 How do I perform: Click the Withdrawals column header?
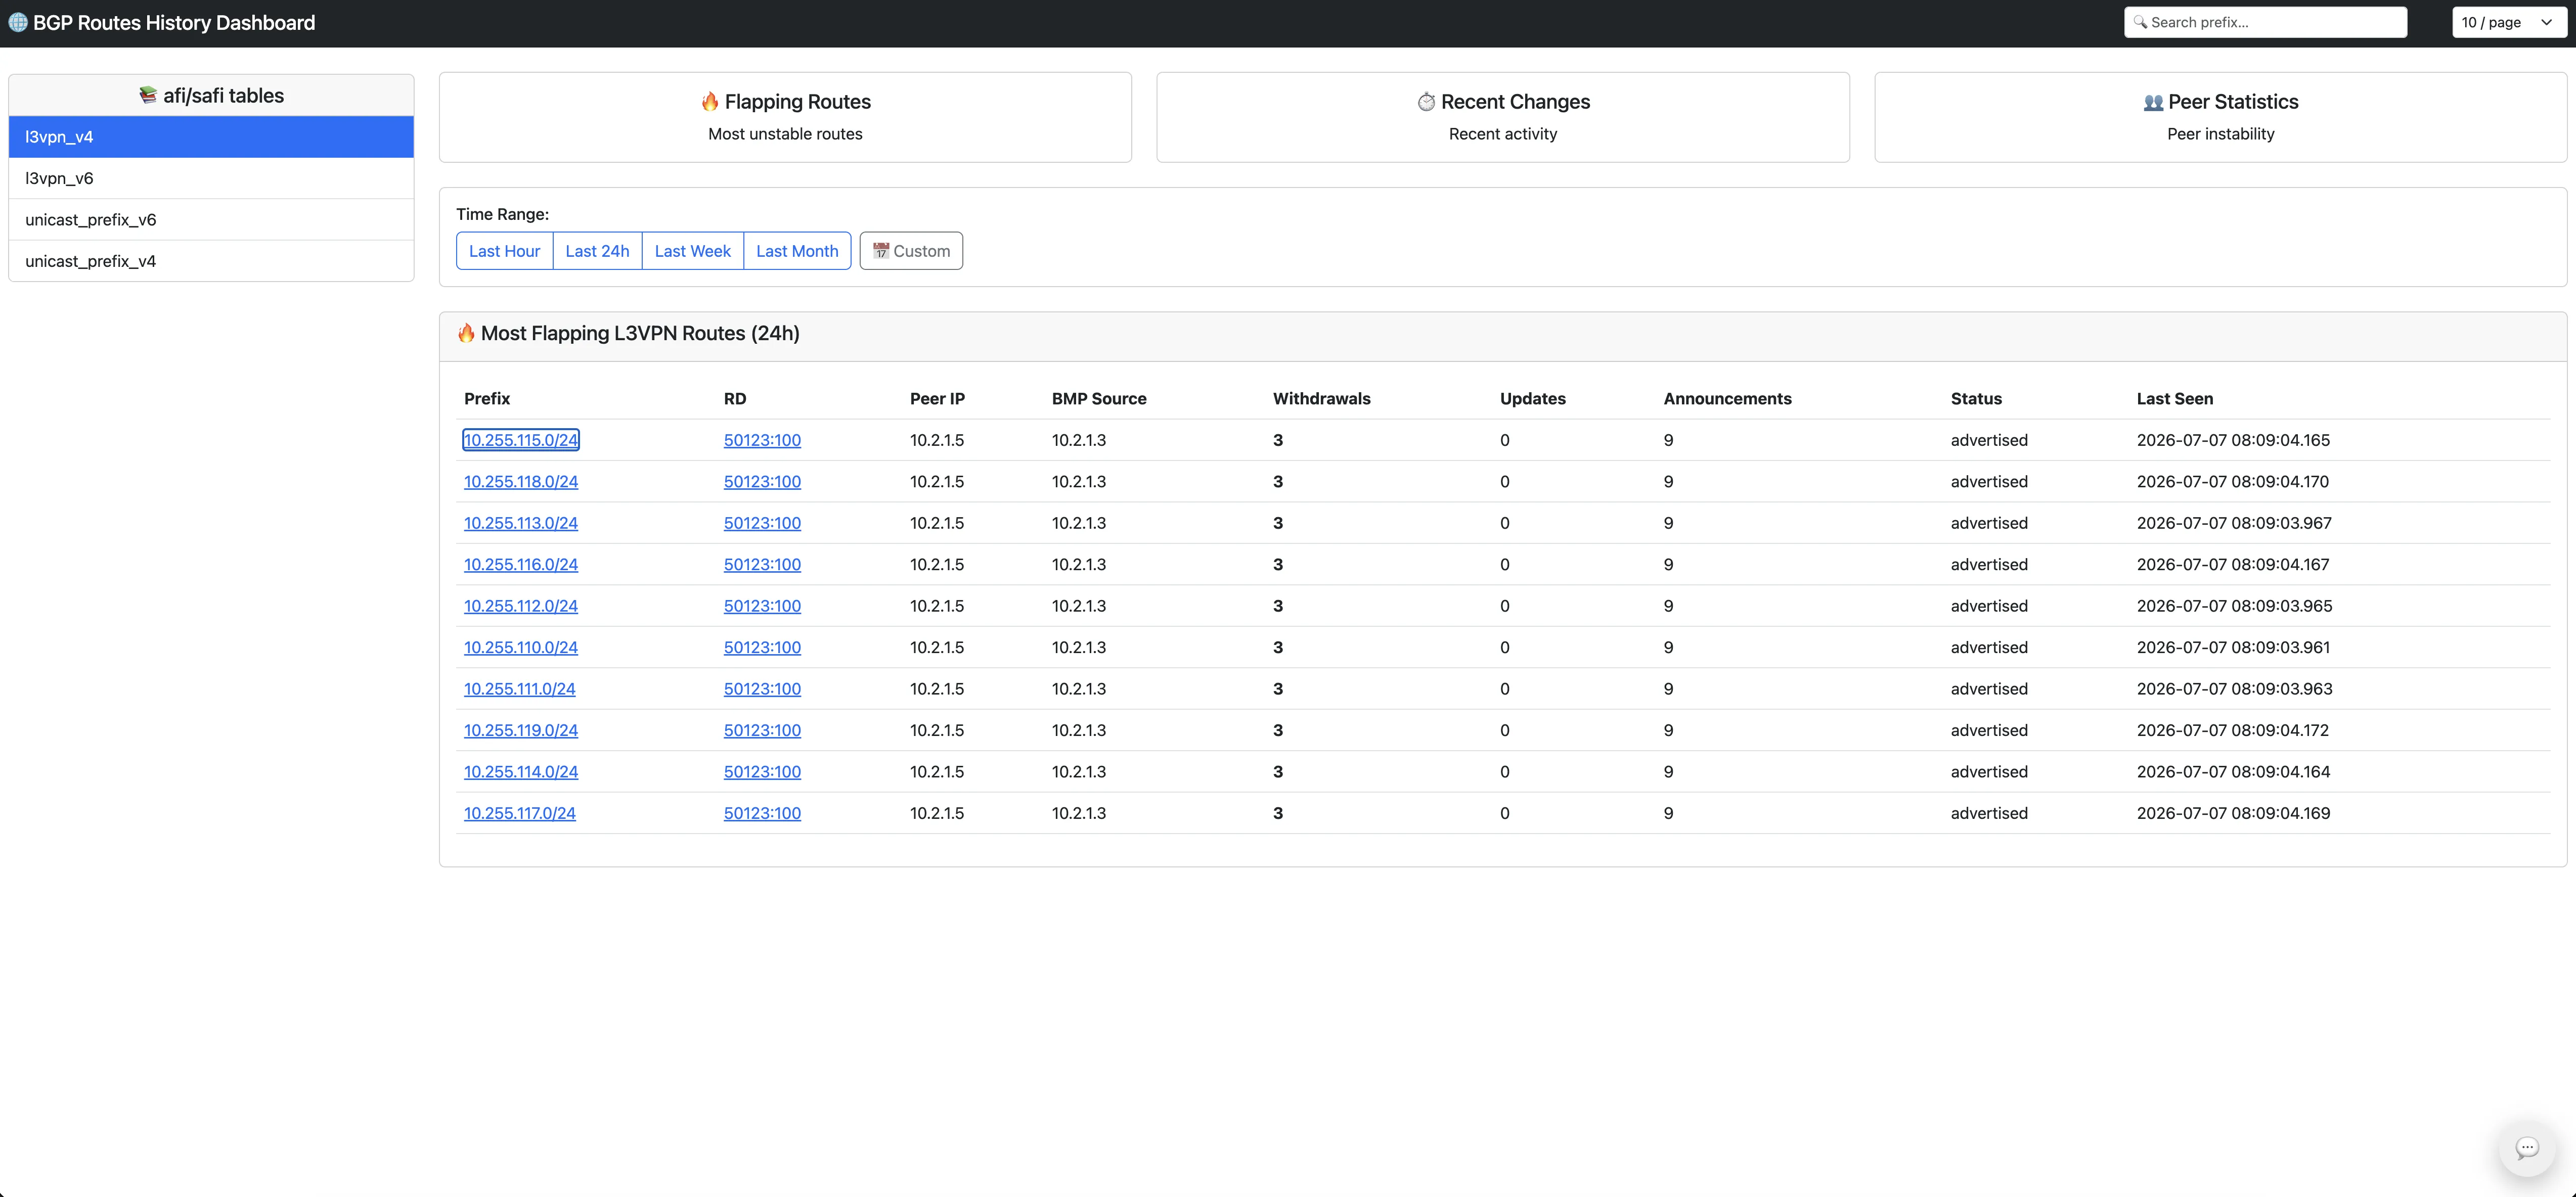[1321, 399]
